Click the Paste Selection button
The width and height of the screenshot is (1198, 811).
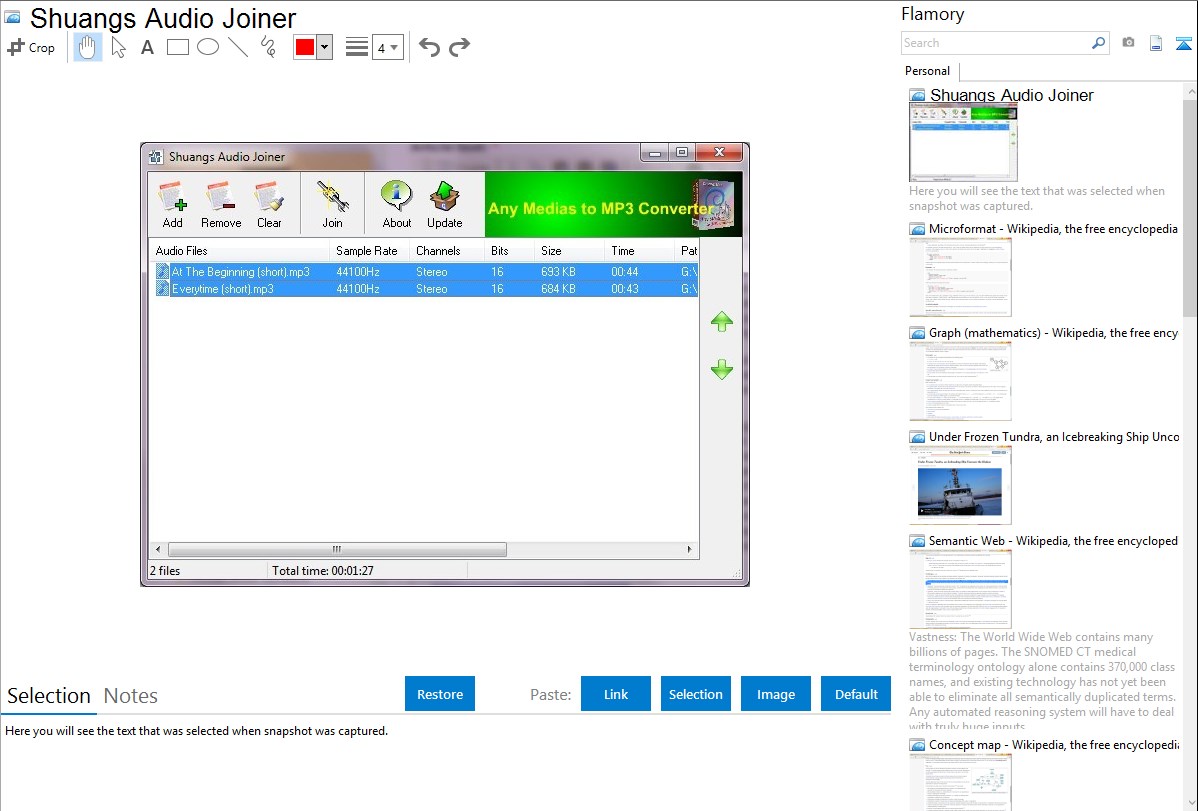[x=696, y=694]
